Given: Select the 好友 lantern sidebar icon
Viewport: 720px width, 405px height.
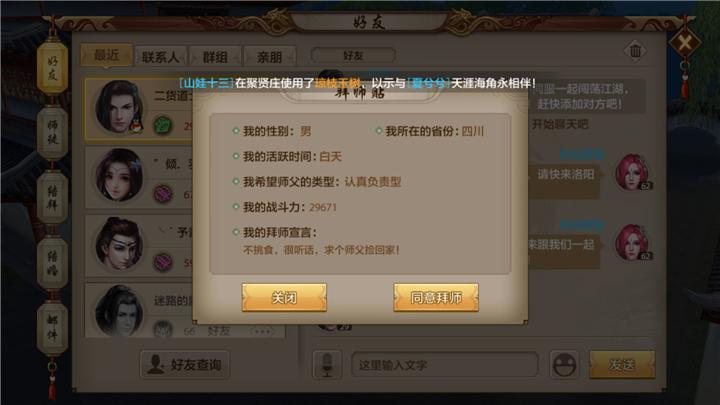Looking at the screenshot, I should point(52,67).
